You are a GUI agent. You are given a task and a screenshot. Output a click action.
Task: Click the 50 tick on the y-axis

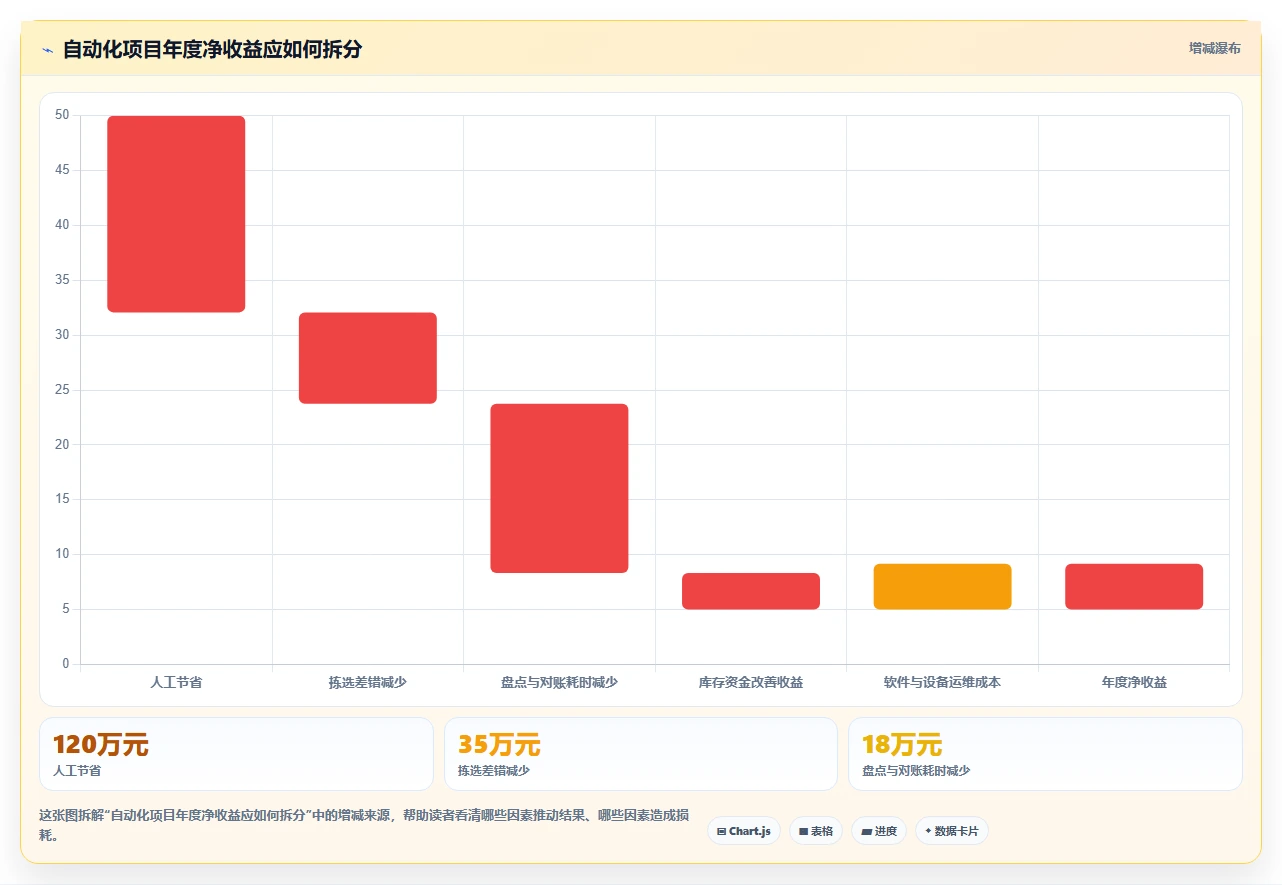(x=62, y=115)
